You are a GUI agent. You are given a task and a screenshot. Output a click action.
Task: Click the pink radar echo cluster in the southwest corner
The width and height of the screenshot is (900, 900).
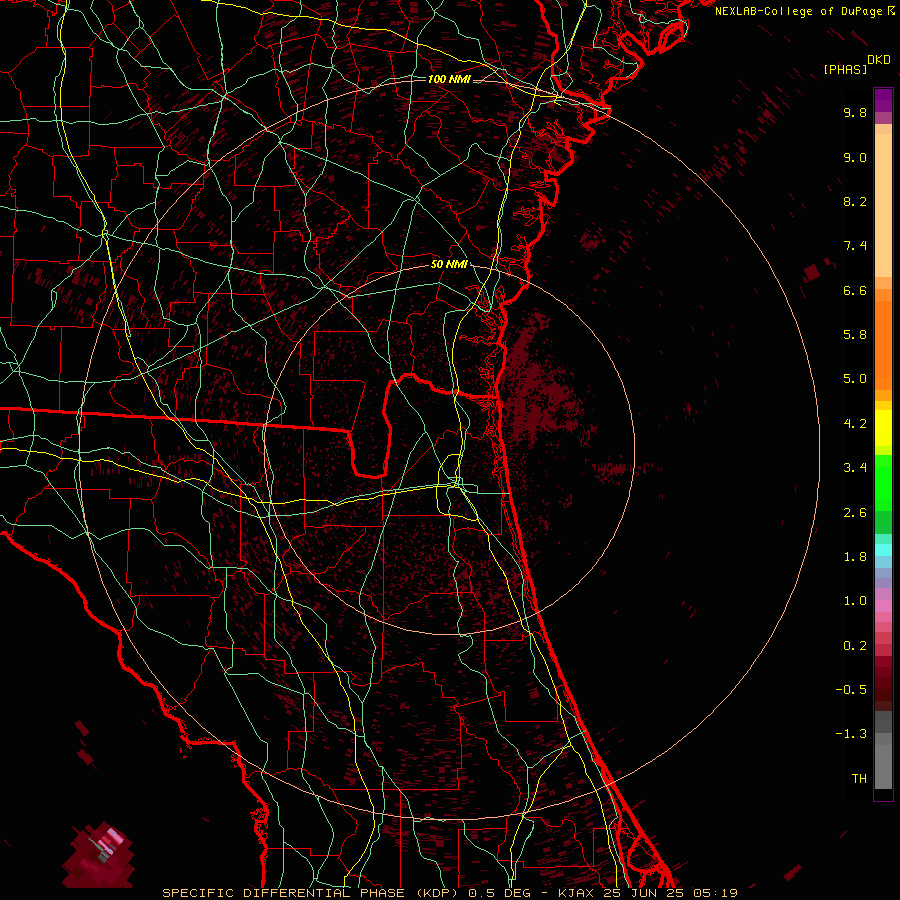[99, 854]
